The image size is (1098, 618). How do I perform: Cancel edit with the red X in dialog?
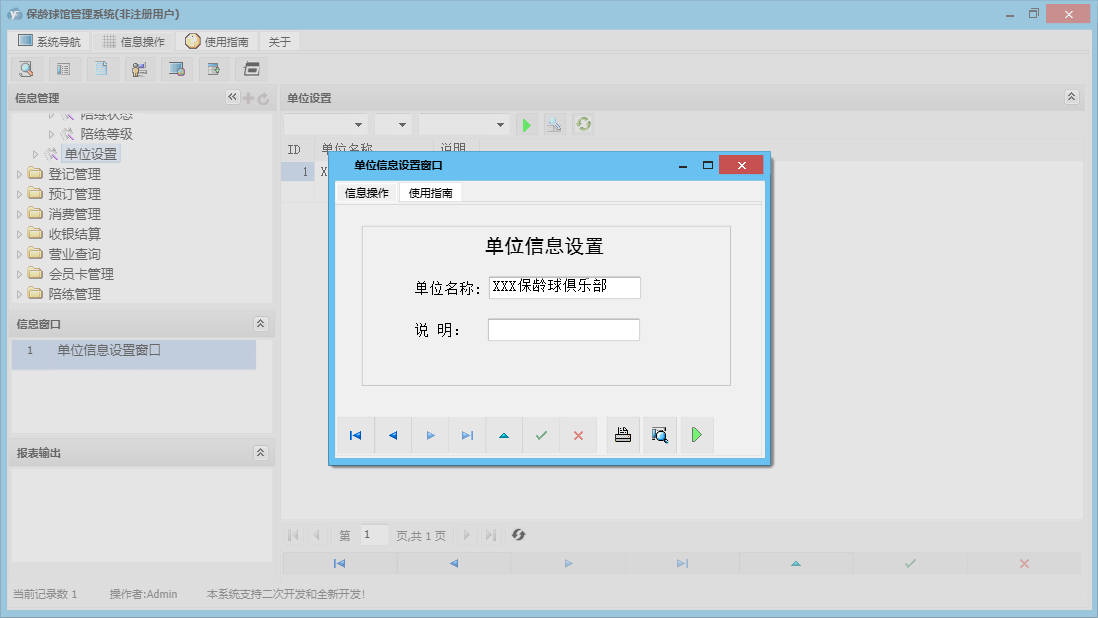tap(578, 435)
